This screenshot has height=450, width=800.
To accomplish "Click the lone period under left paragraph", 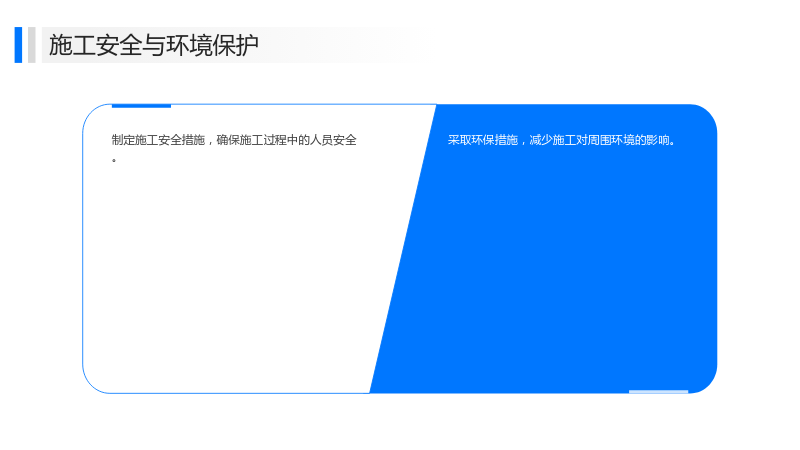I will point(114,160).
